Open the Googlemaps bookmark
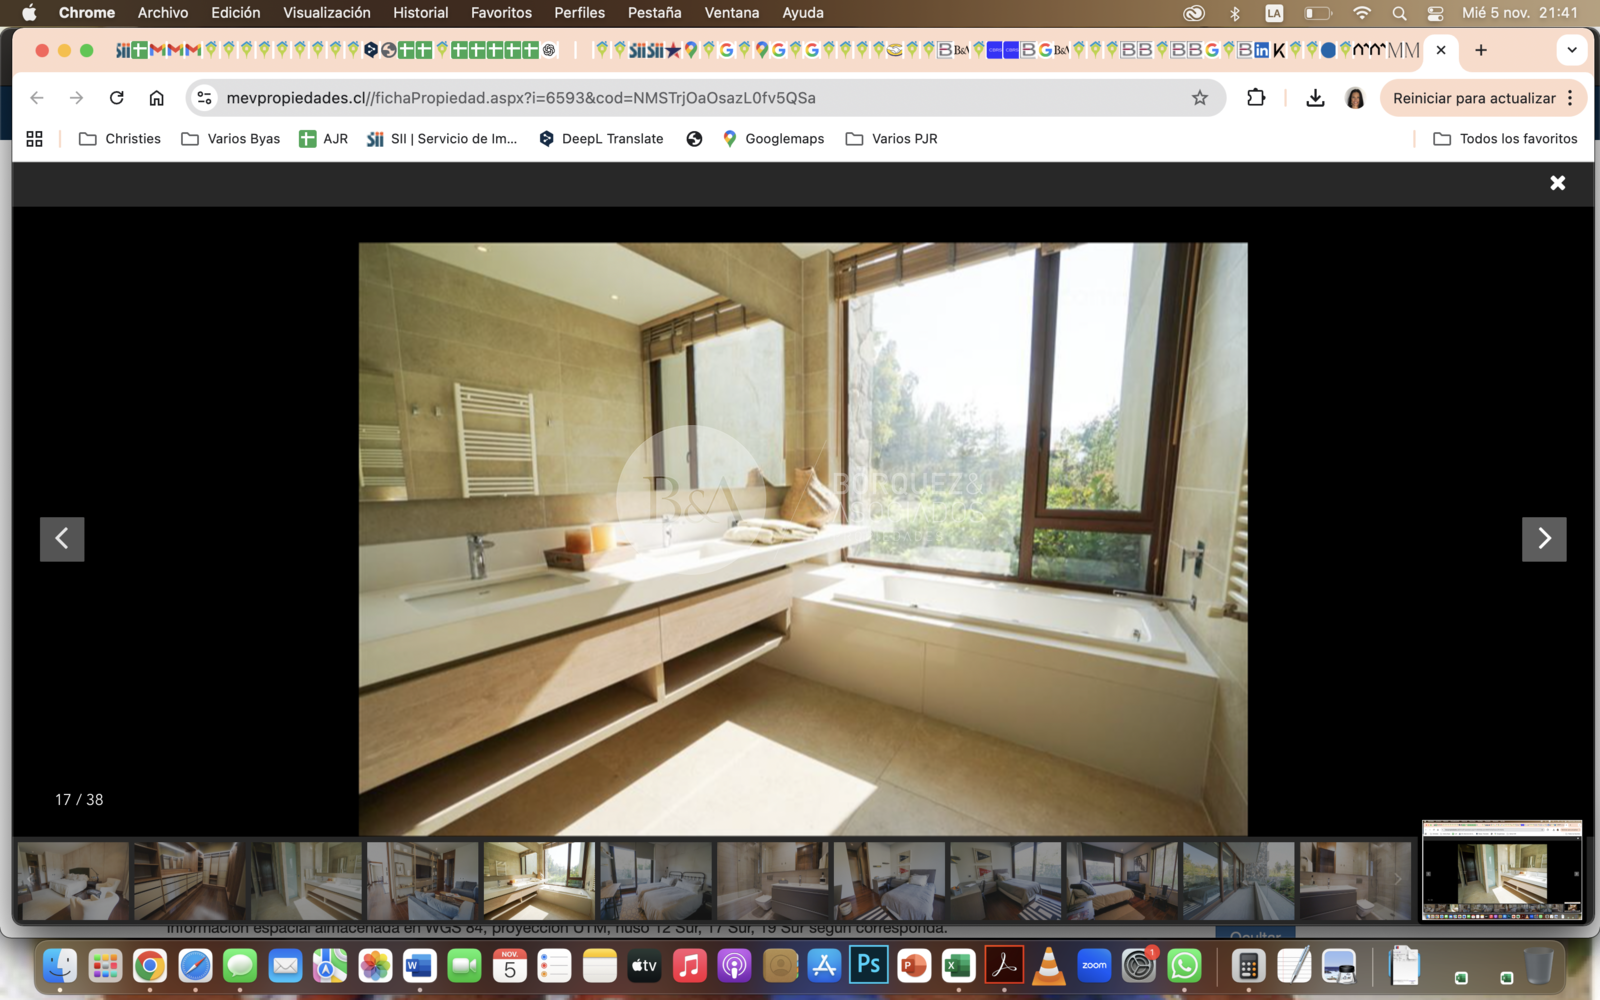This screenshot has width=1600, height=1000. (773, 139)
